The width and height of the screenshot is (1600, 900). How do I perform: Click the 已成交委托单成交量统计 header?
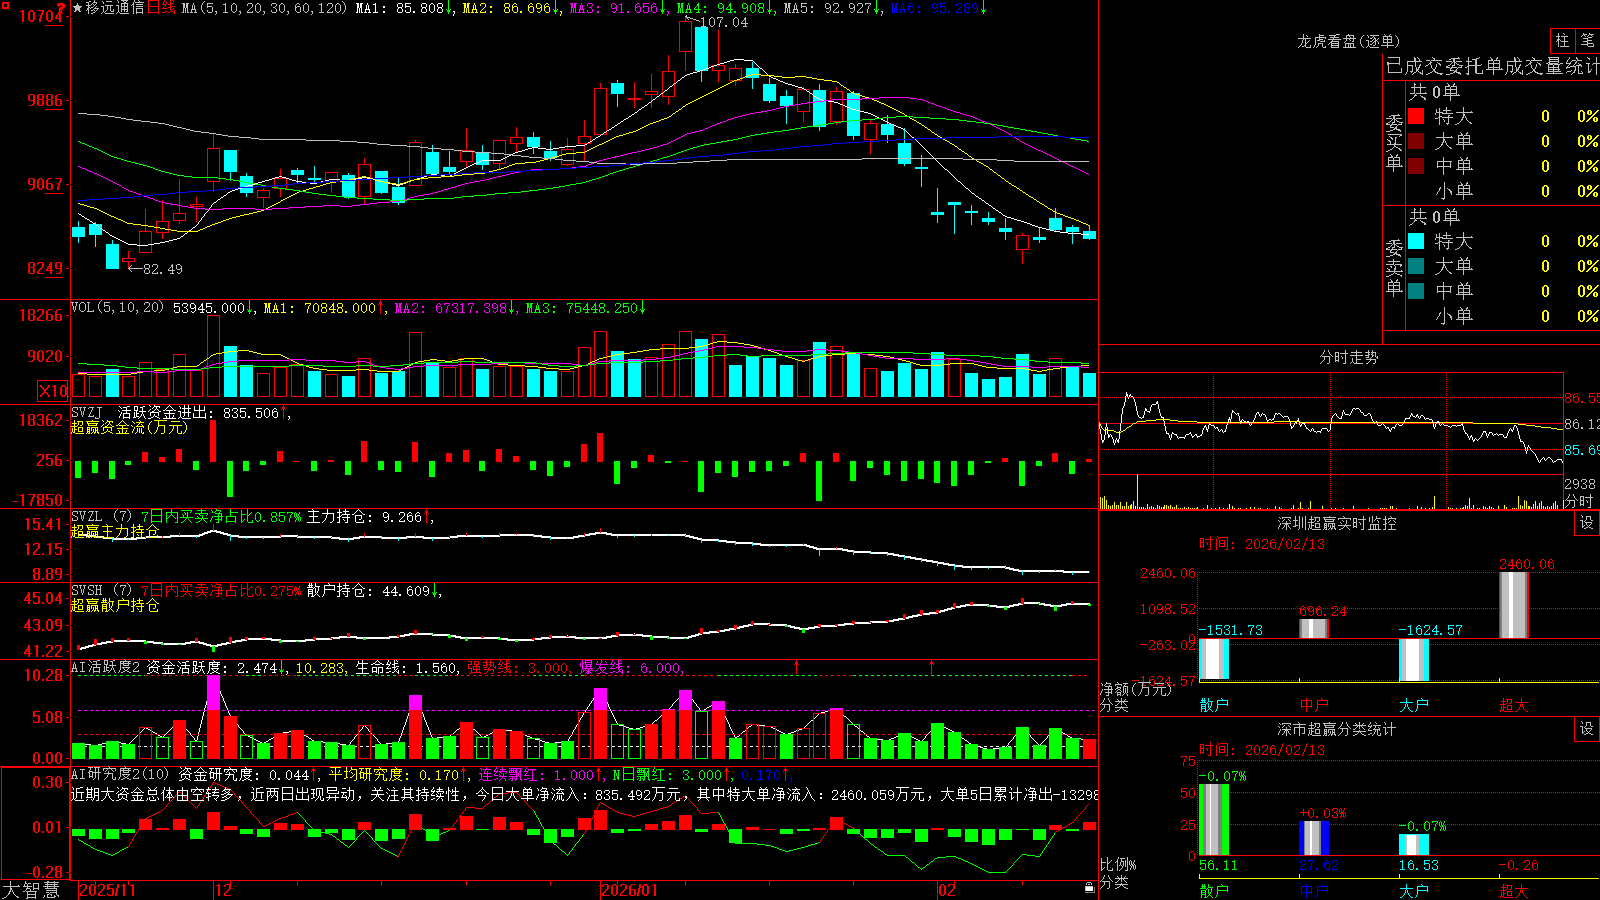1492,66
